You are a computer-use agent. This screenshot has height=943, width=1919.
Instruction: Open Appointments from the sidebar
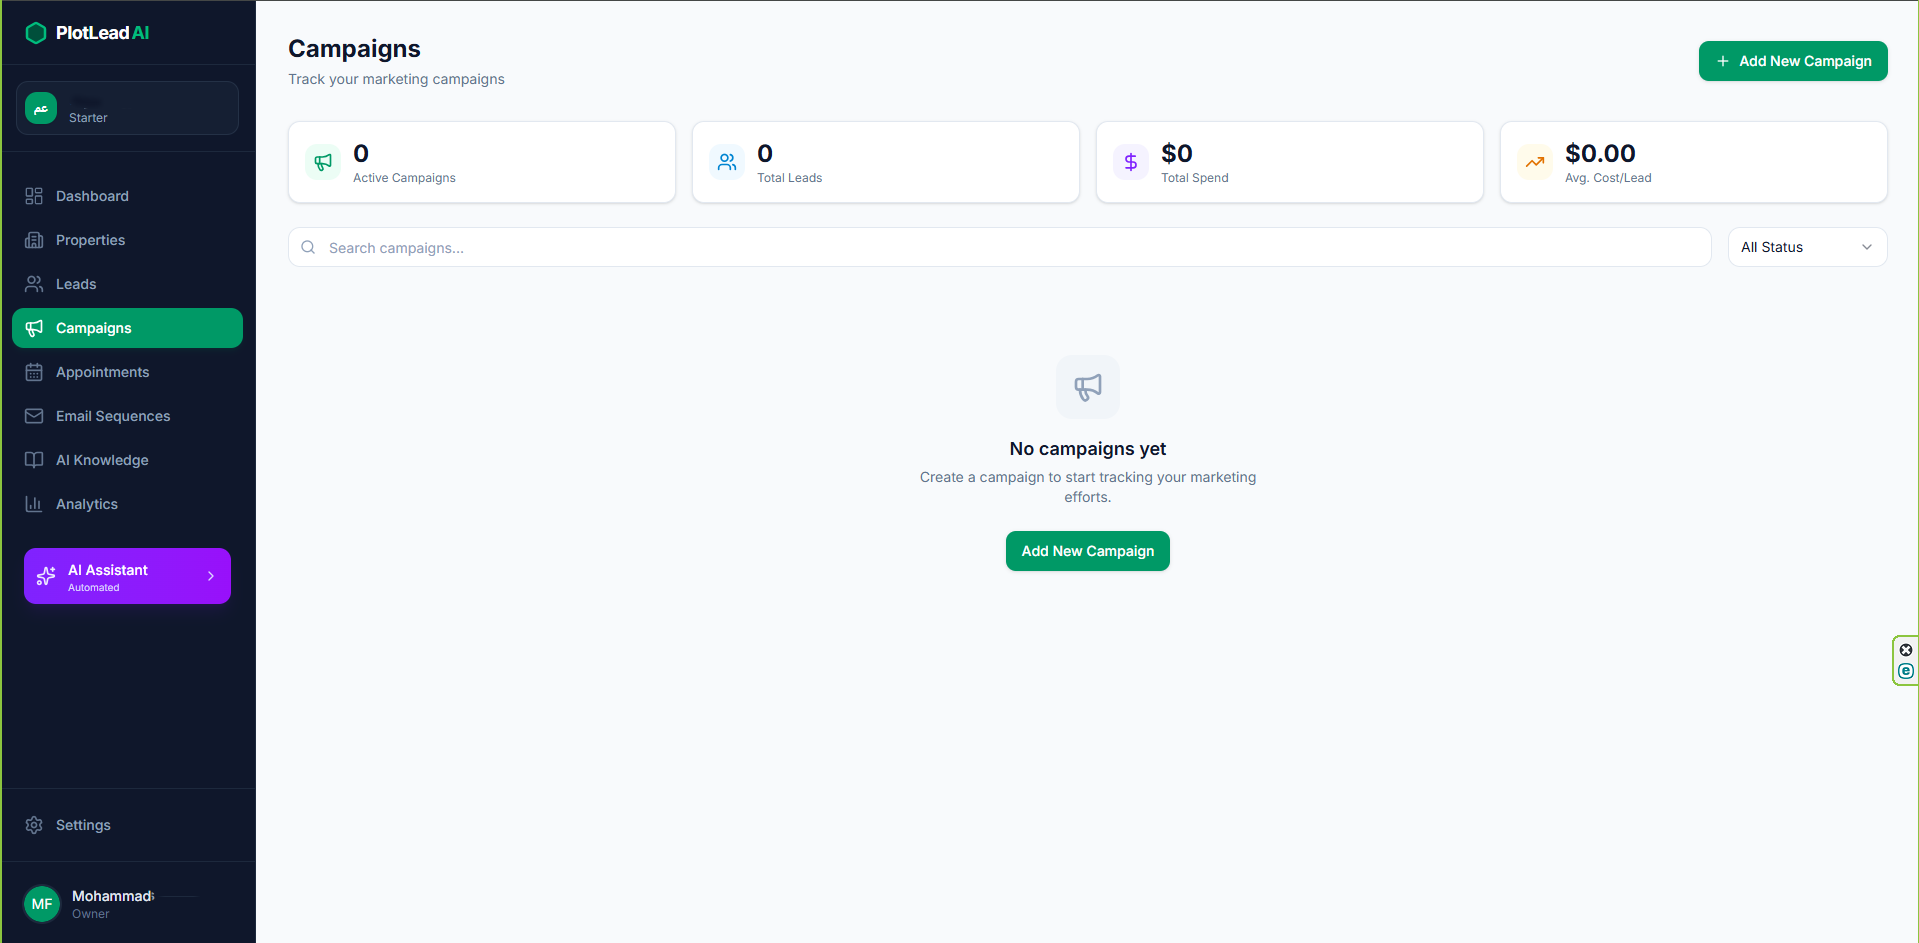[x=127, y=372]
